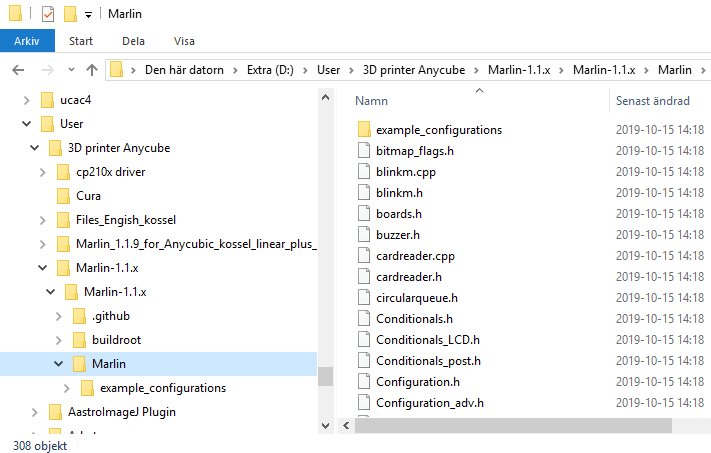Select the circularqueue.h file icon
The width and height of the screenshot is (711, 453).
click(364, 297)
